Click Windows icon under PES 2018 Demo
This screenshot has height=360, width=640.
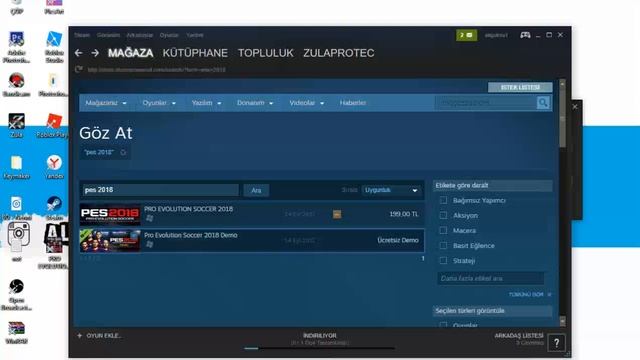pos(149,244)
